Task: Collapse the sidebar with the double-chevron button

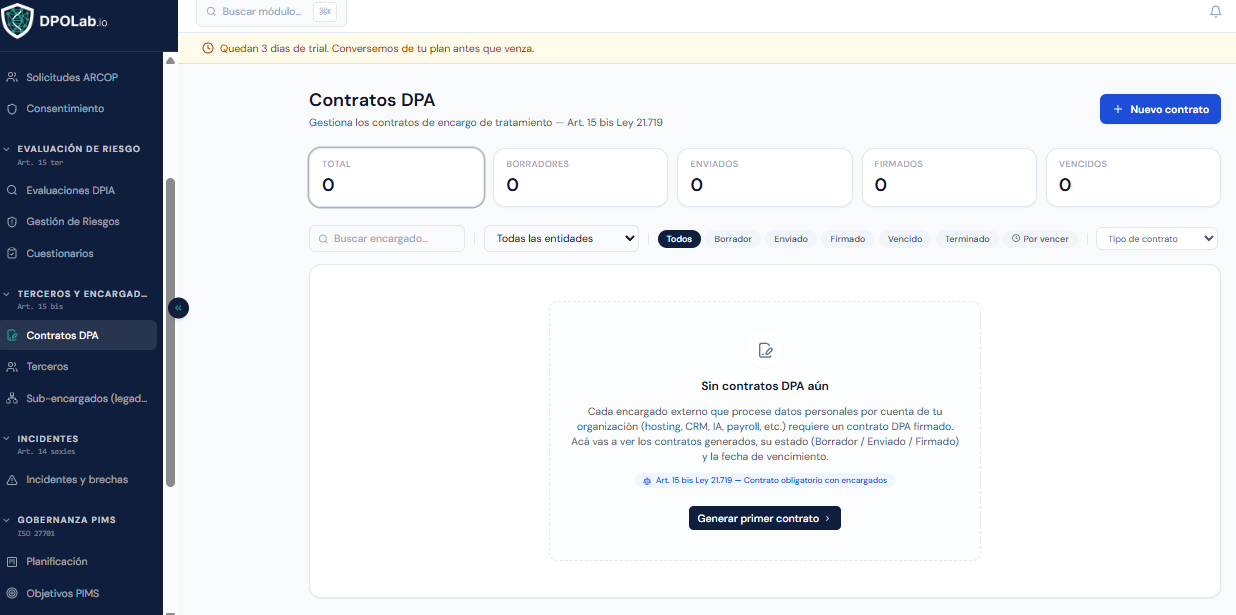Action: click(178, 308)
